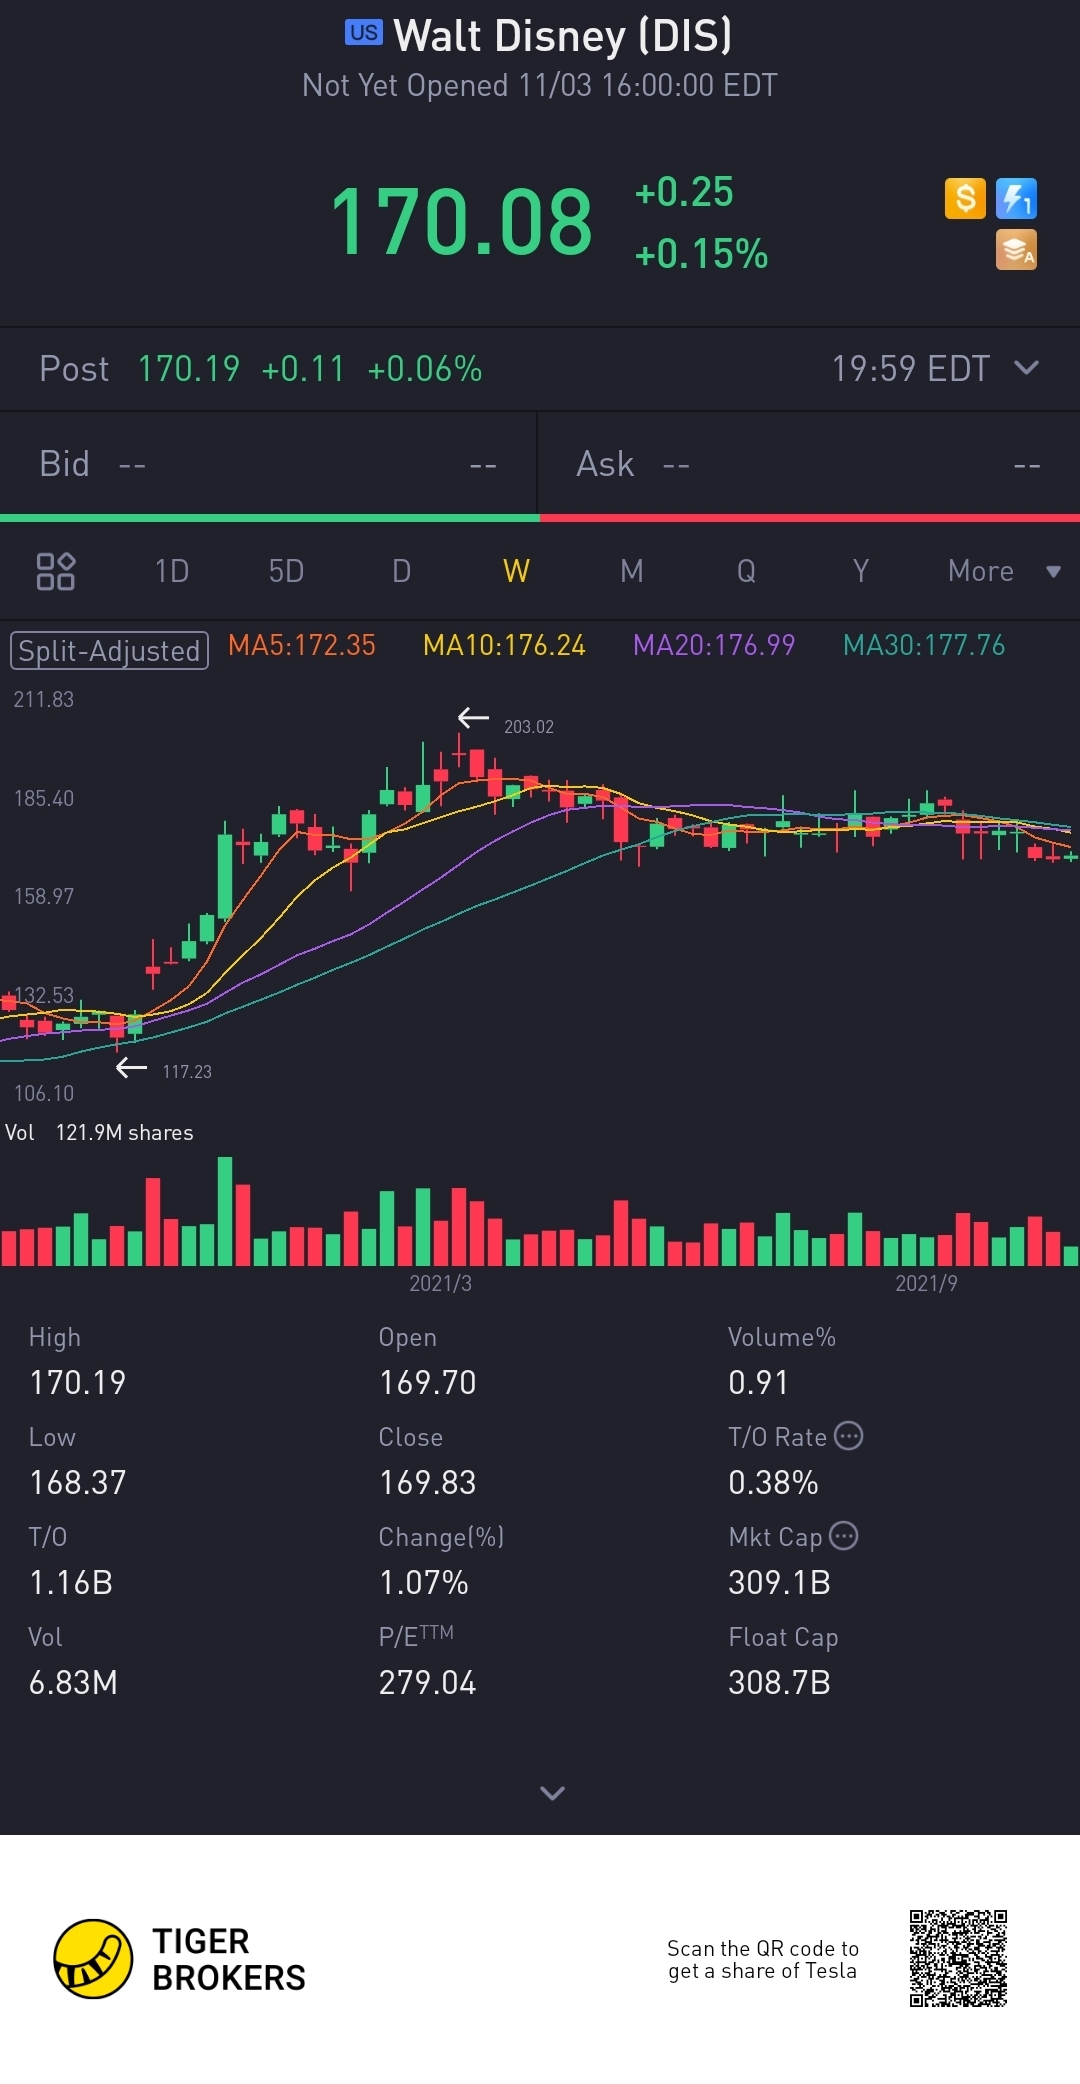Tap the percent change +0.15%

coord(702,254)
